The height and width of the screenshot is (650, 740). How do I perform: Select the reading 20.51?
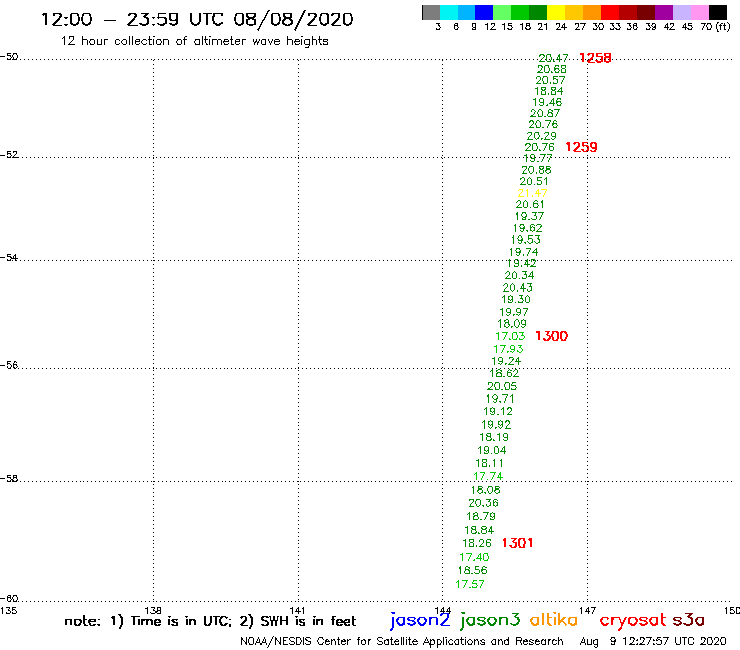pyautogui.click(x=534, y=182)
